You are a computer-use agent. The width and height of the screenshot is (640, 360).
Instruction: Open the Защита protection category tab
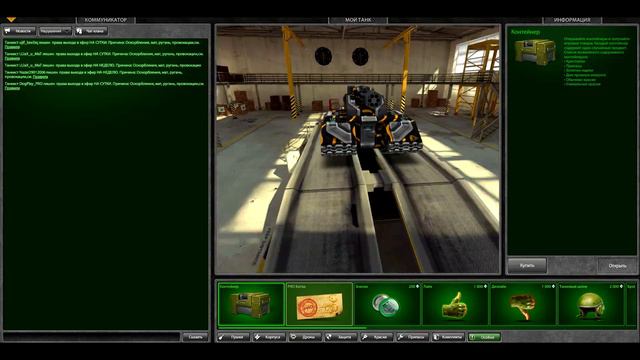tap(340, 337)
